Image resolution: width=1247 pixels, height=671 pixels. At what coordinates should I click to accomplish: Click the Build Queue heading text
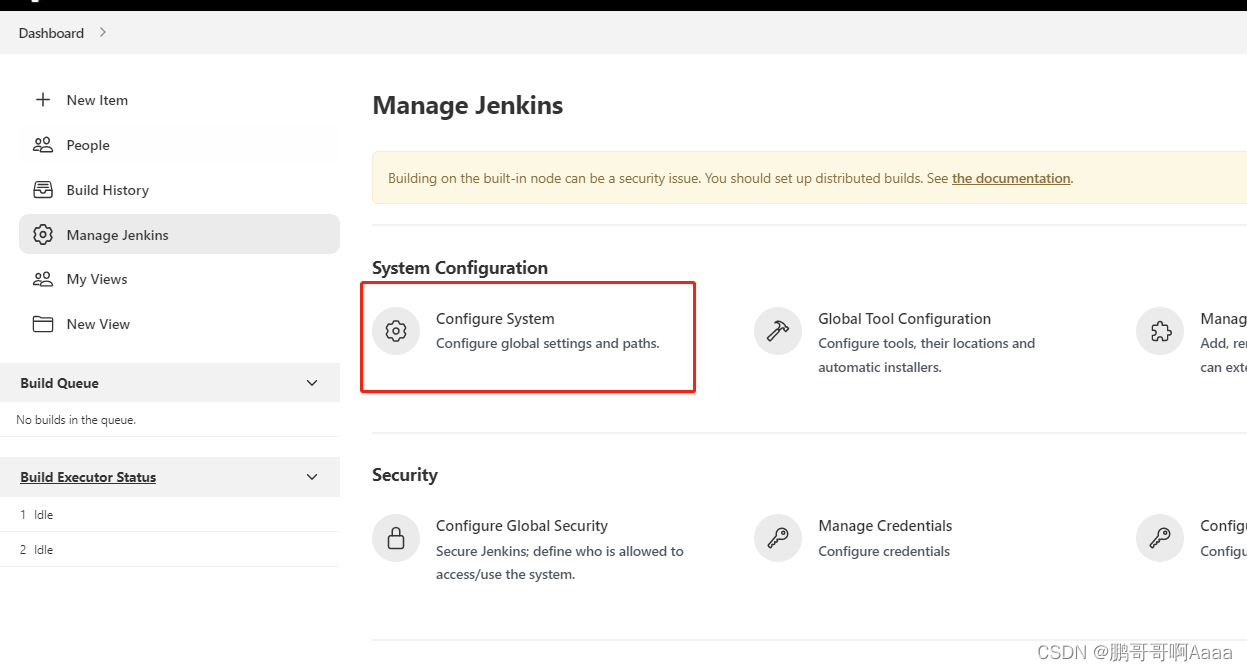[x=59, y=383]
